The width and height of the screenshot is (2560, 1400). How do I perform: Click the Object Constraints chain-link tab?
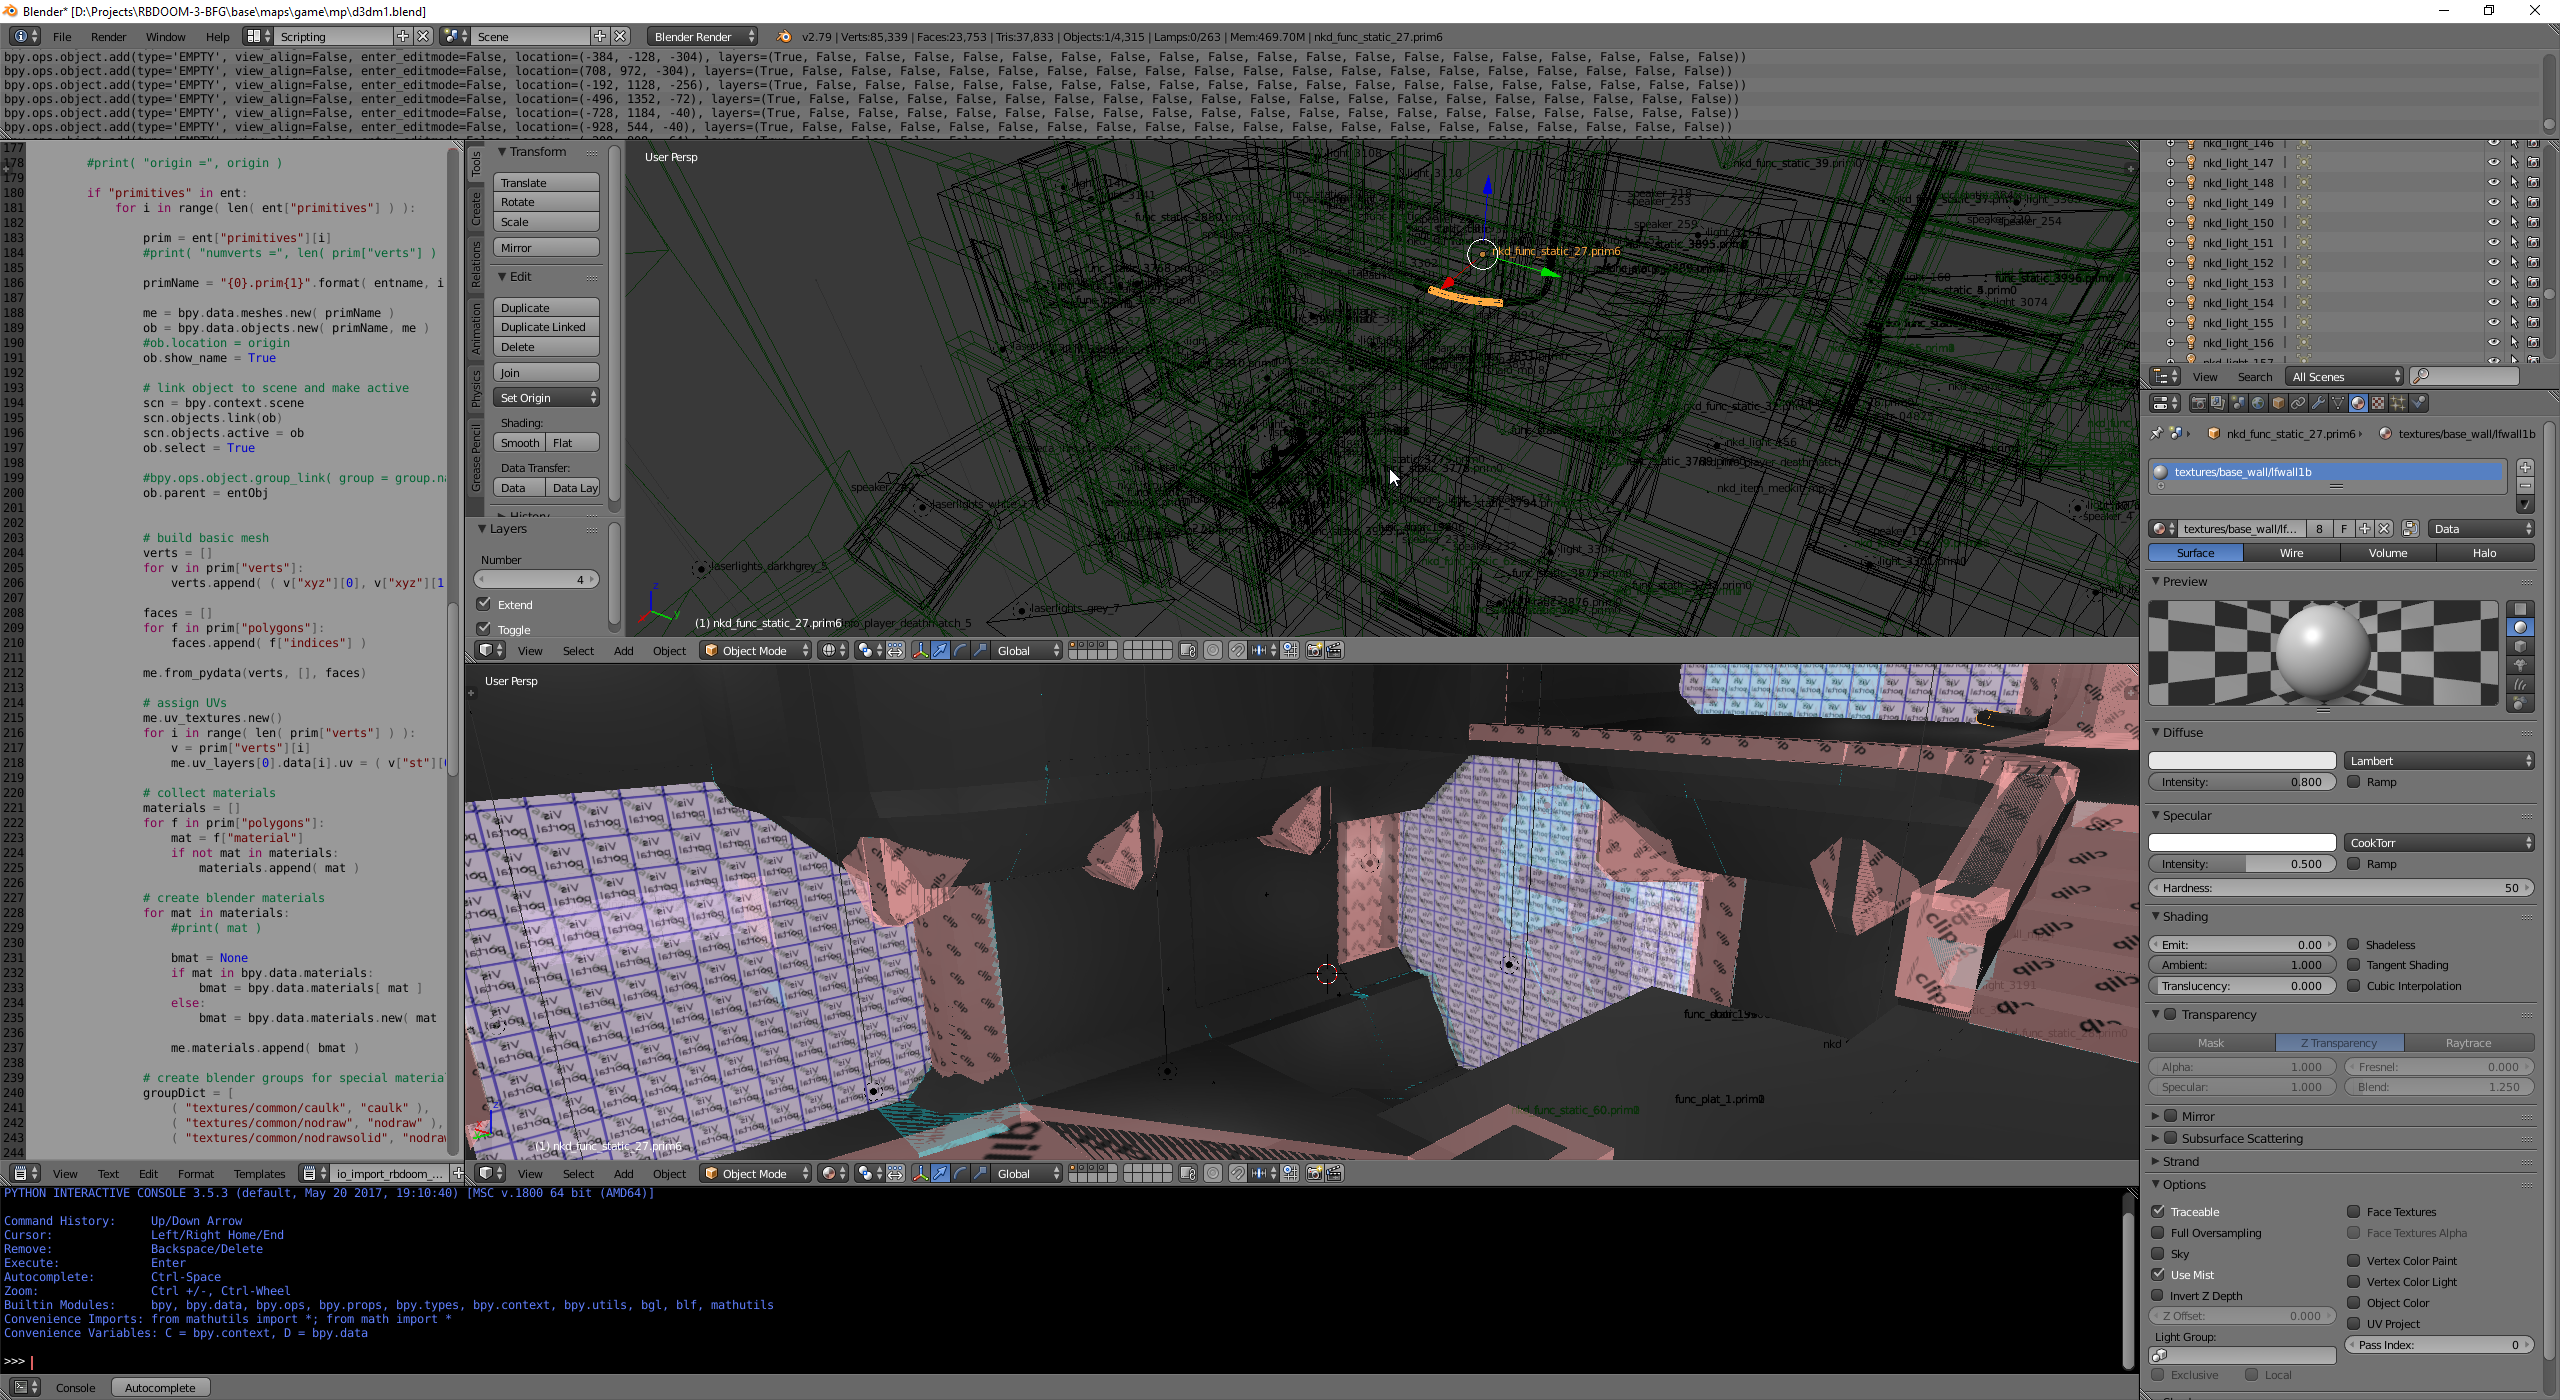click(x=2298, y=403)
